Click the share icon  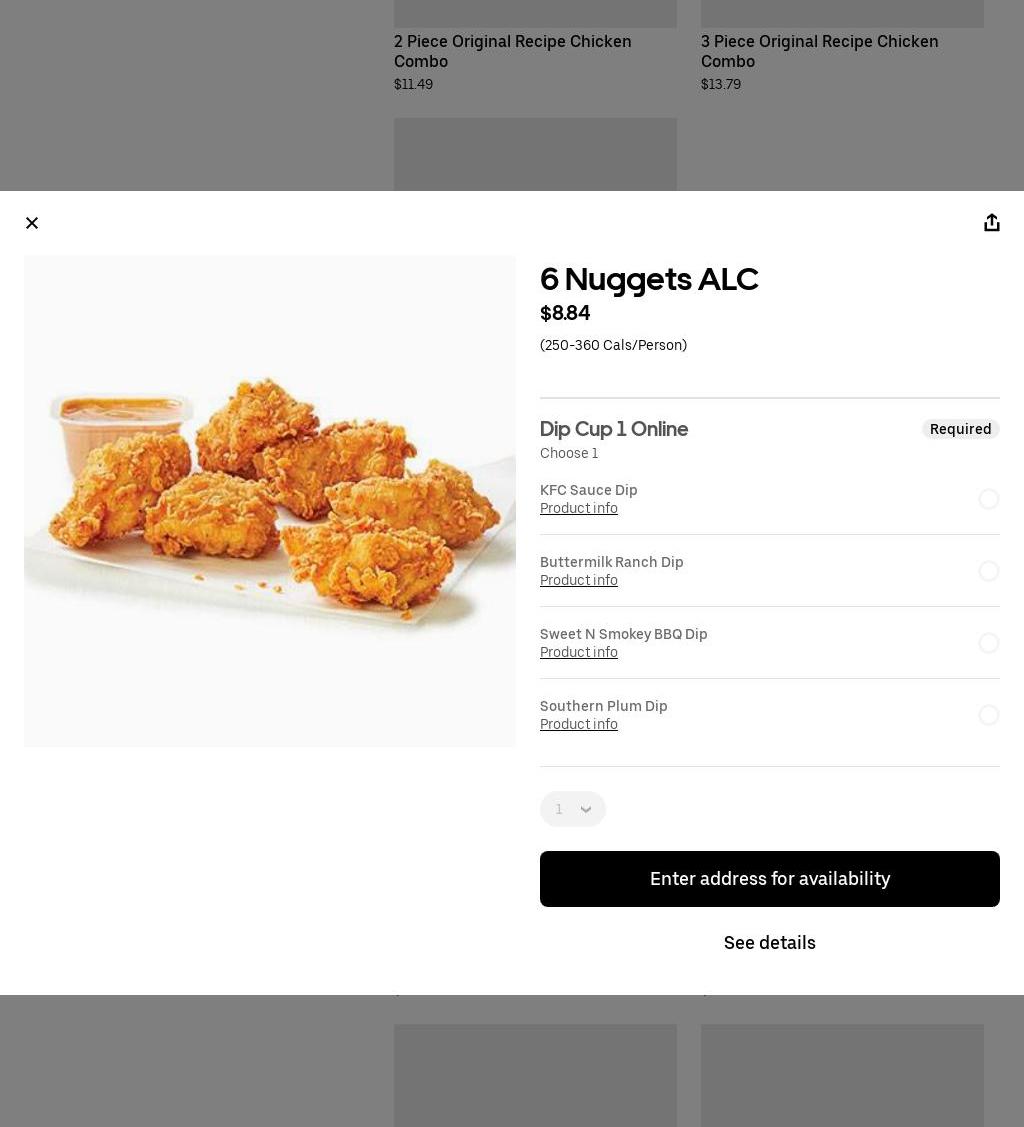(x=992, y=223)
